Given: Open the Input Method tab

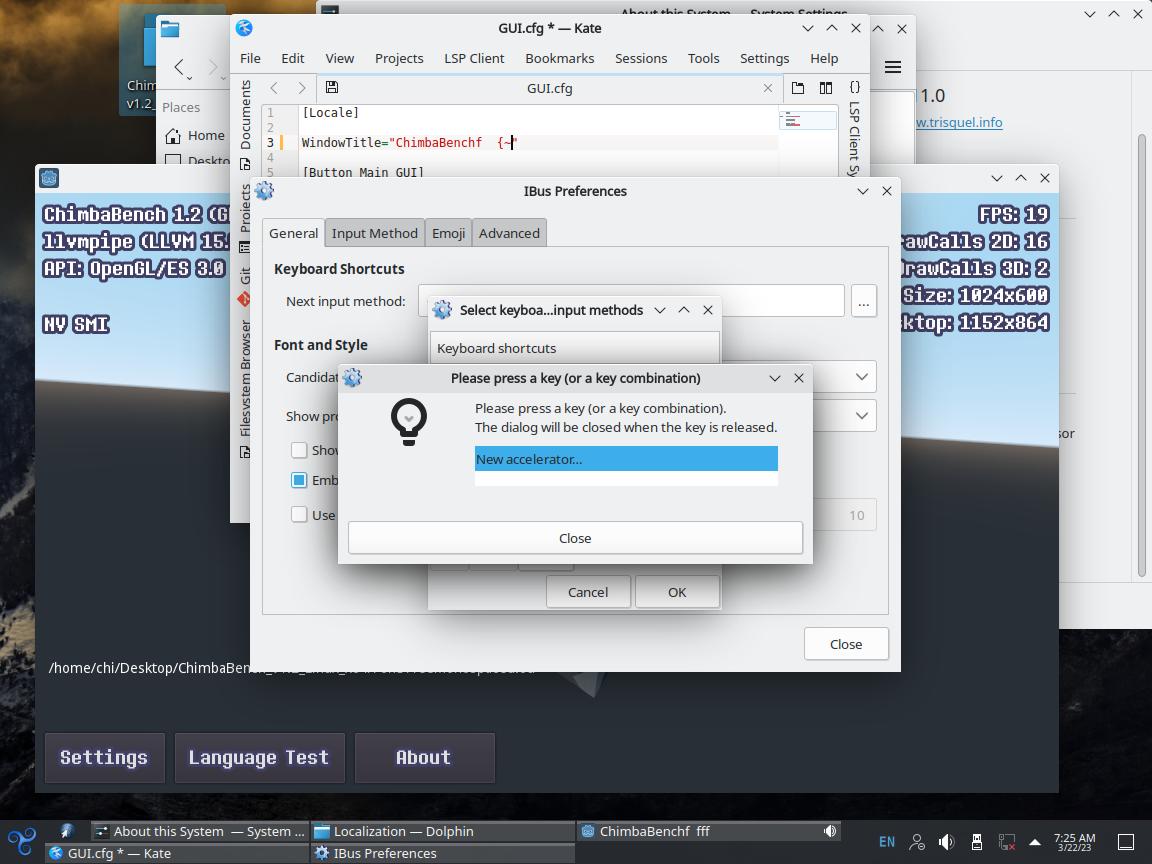Looking at the screenshot, I should [x=375, y=233].
